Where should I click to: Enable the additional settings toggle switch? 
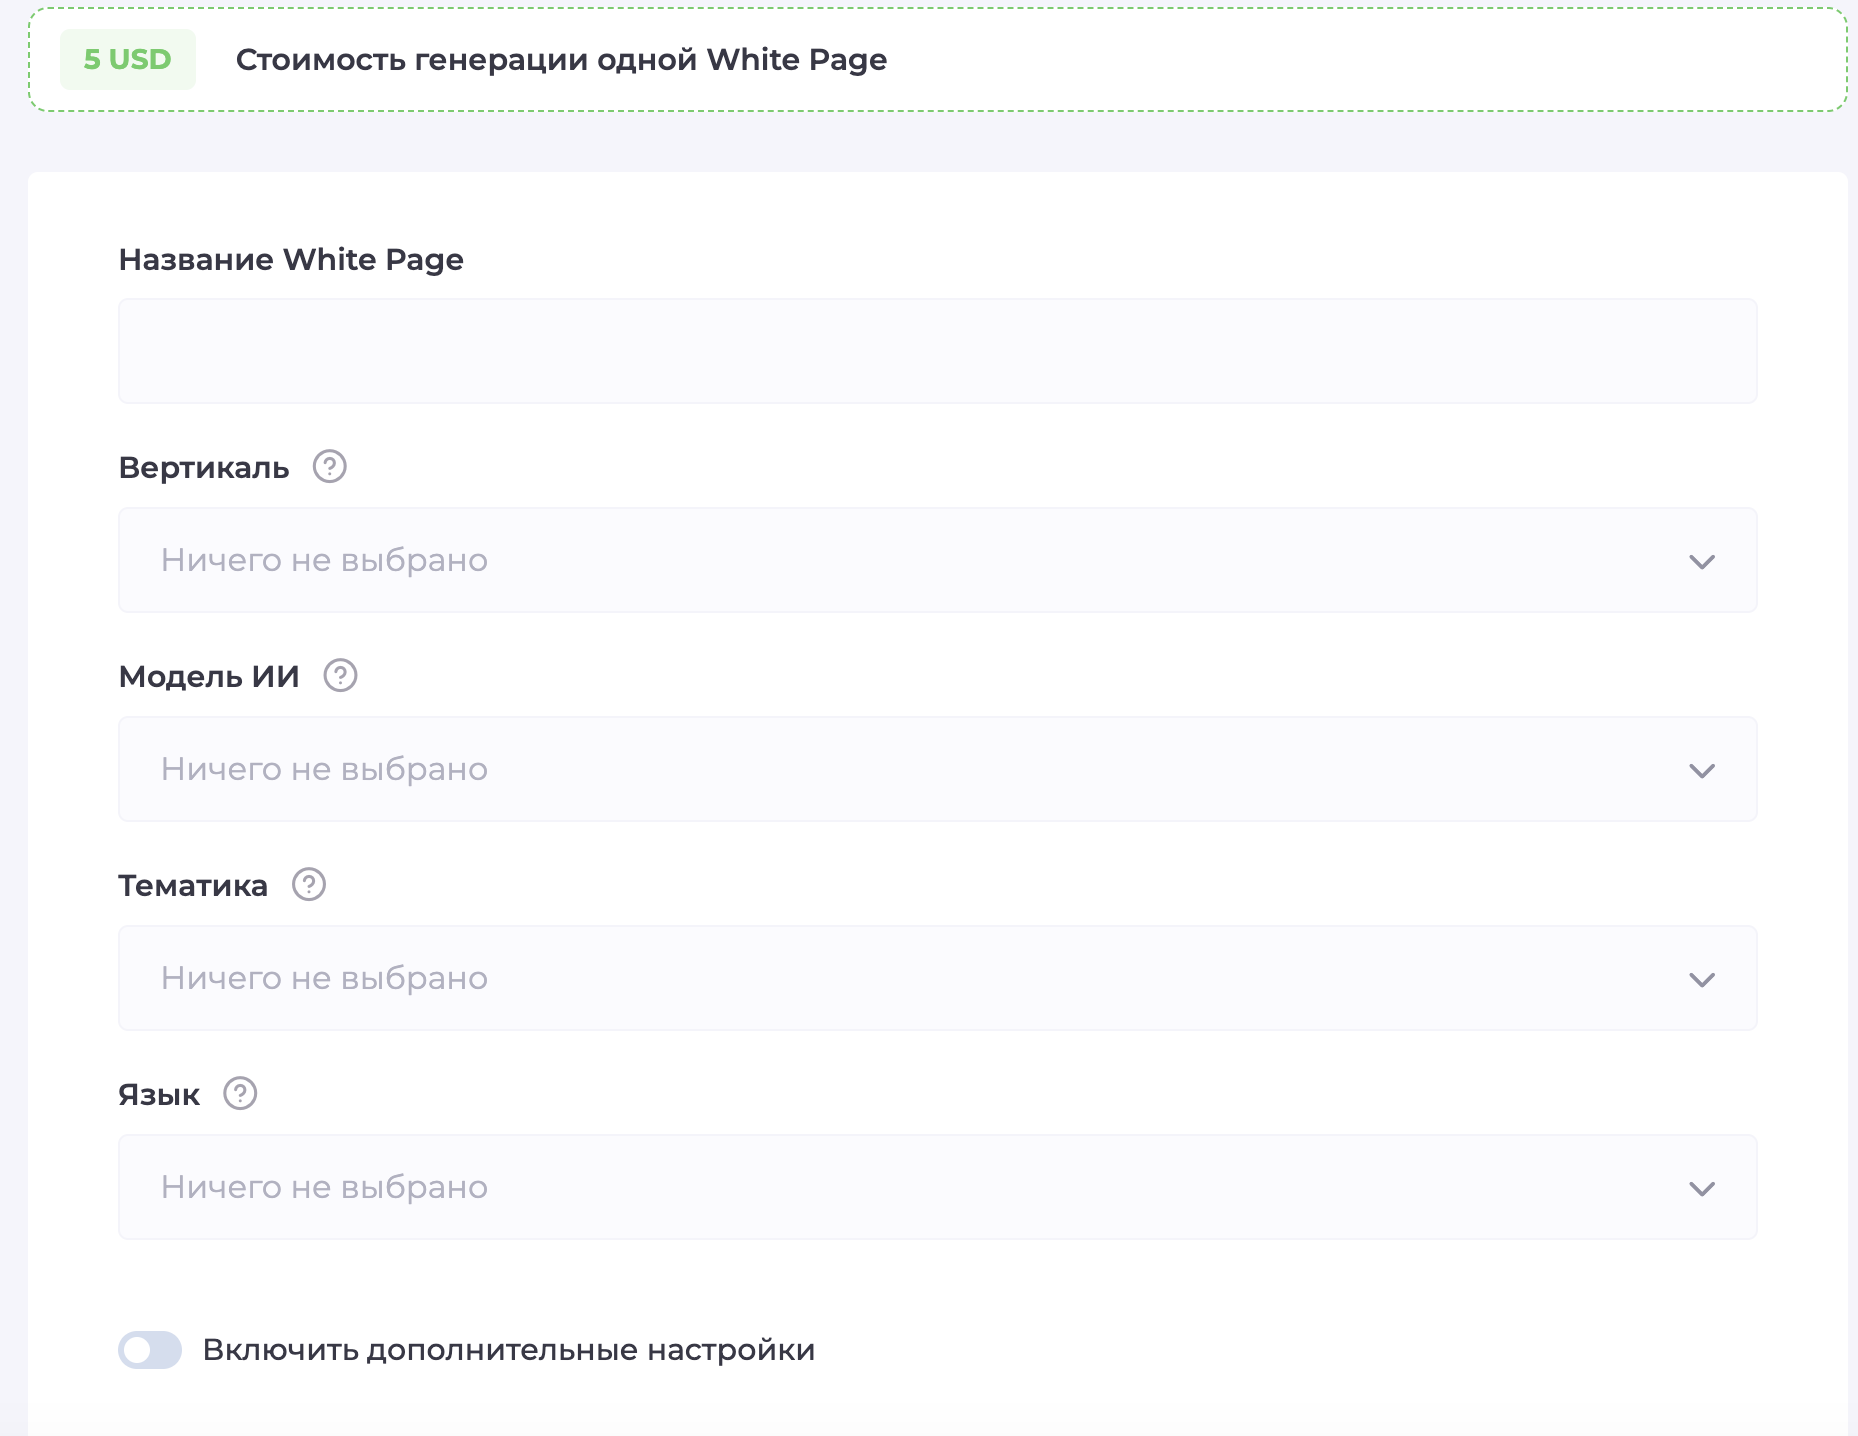tap(150, 1350)
